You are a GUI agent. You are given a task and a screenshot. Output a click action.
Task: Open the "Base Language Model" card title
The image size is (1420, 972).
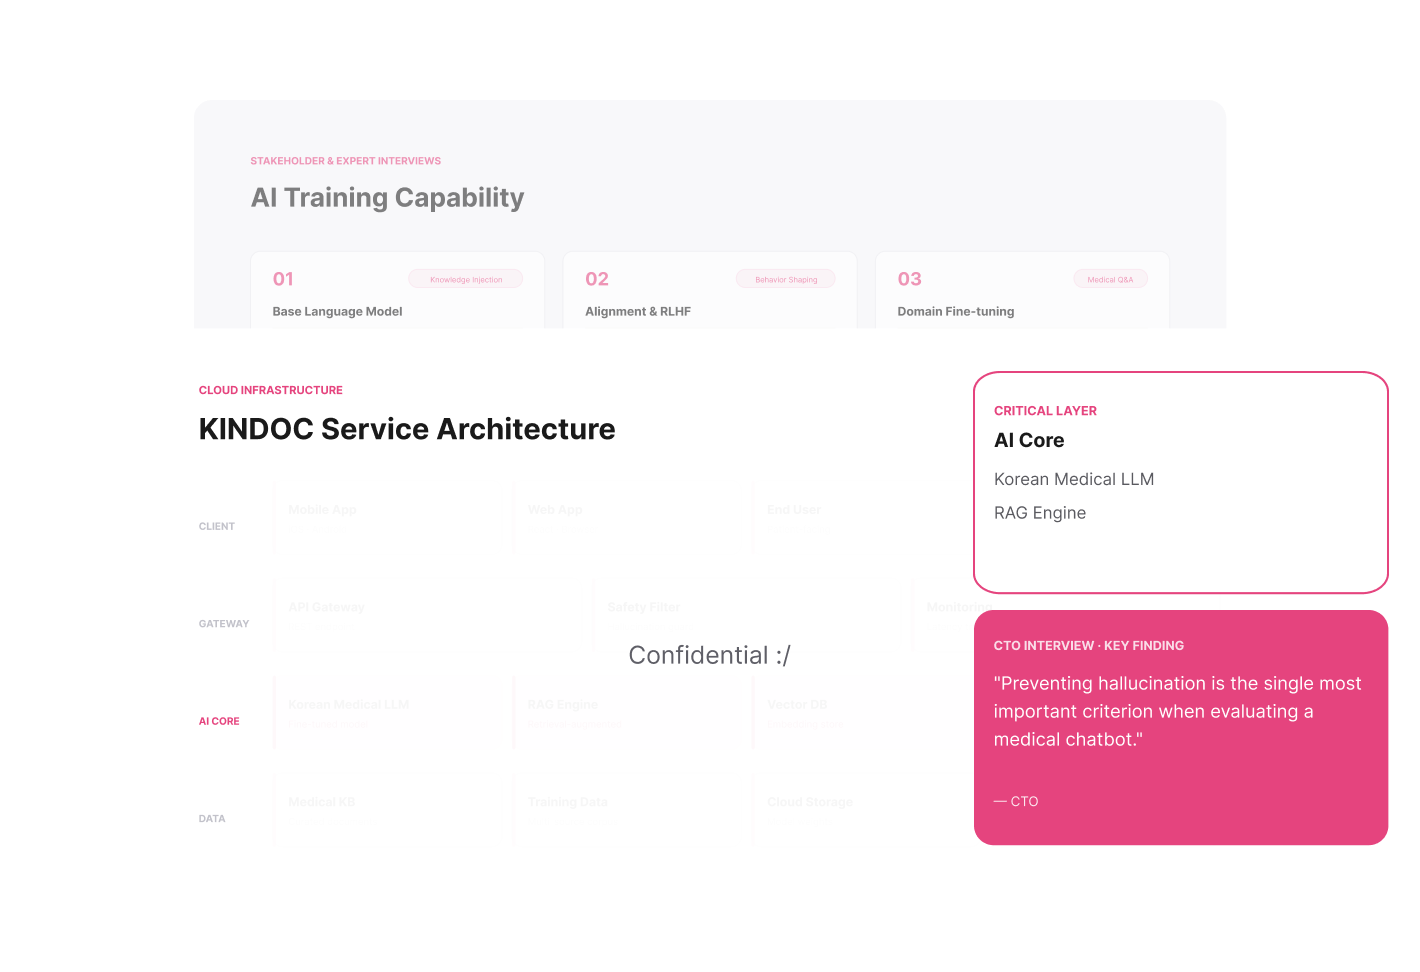pos(337,311)
